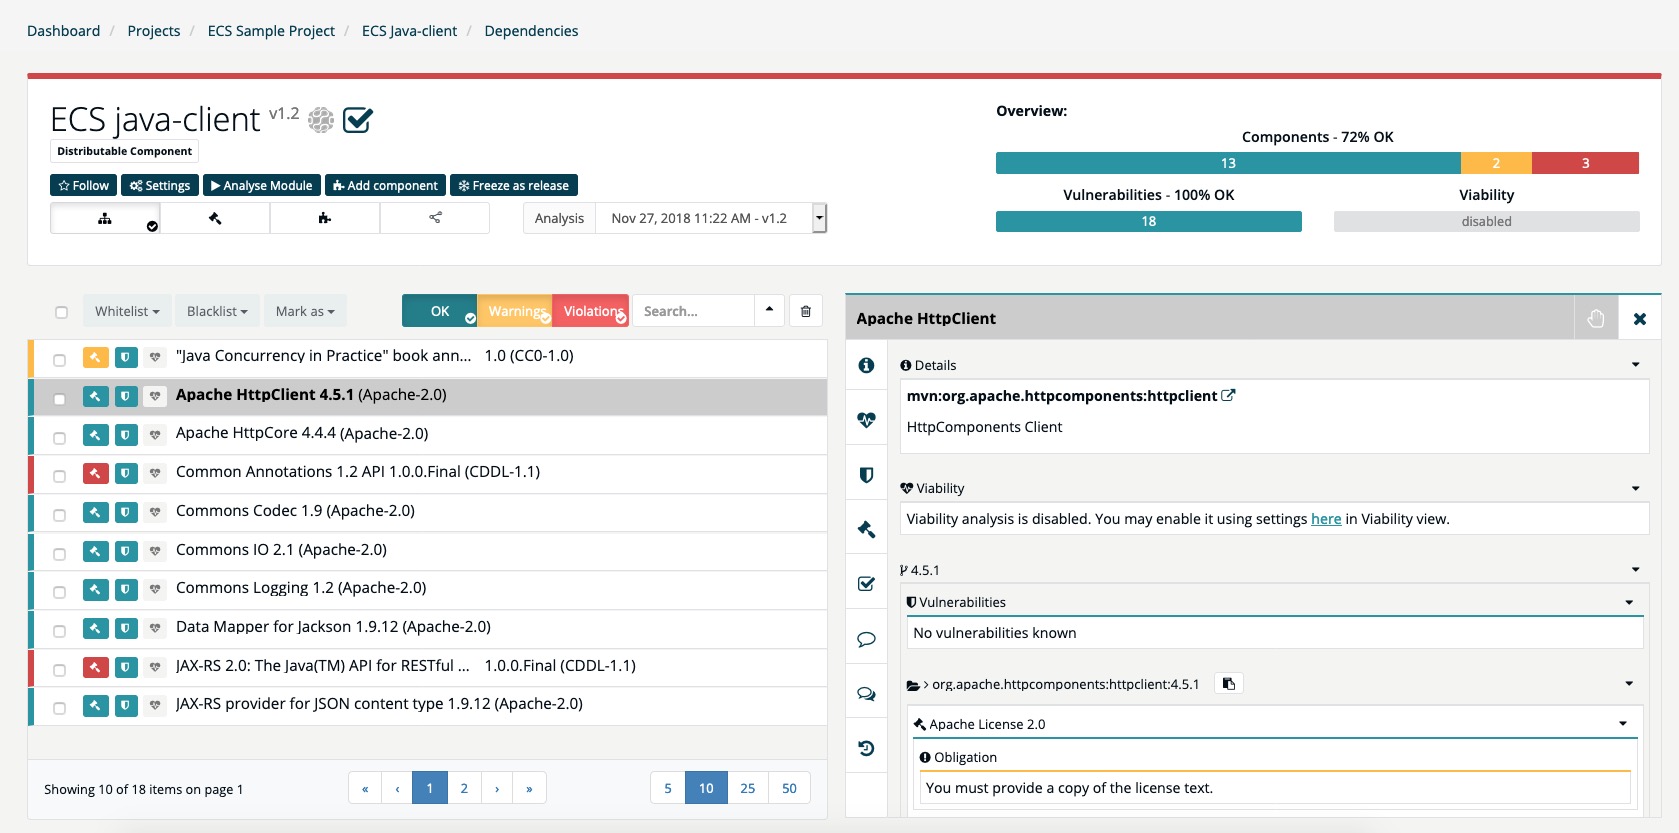This screenshot has width=1679, height=833.
Task: Click the heart icon for Data Mapper for Jackson row
Action: click(155, 628)
